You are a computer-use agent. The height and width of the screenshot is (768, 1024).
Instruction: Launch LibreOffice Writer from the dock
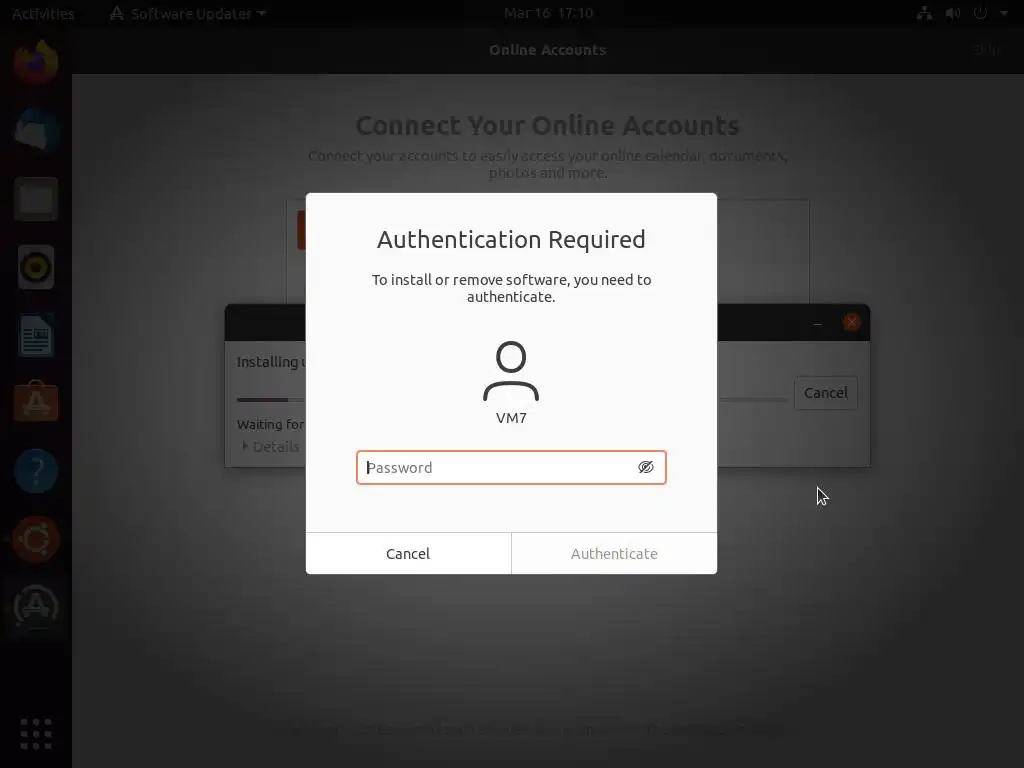pos(36,335)
